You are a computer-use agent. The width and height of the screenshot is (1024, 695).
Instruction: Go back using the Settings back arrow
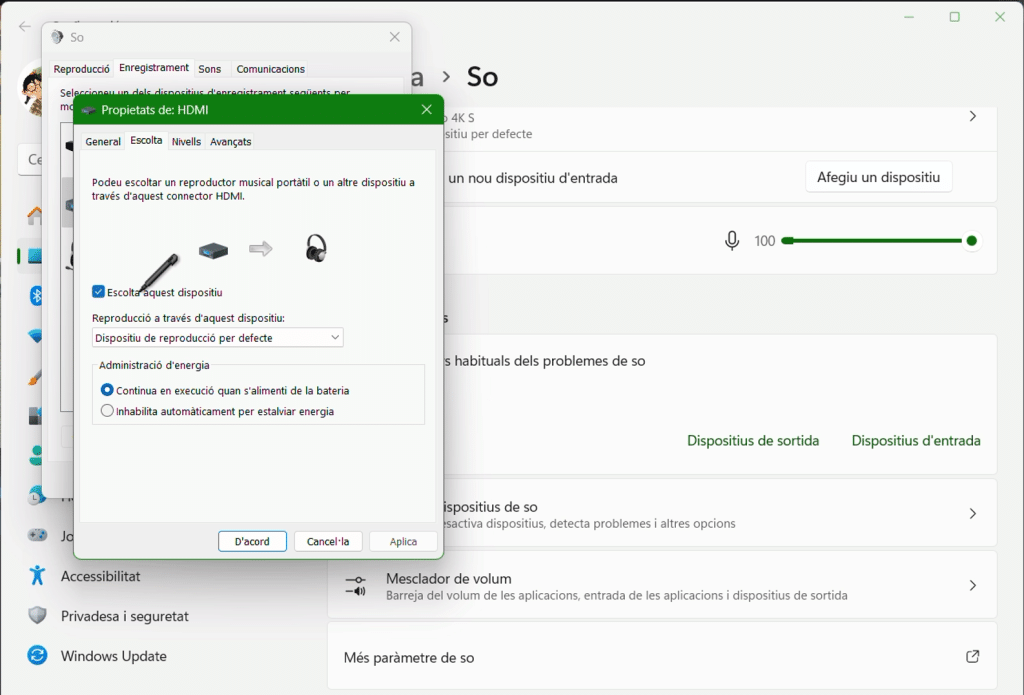point(25,26)
